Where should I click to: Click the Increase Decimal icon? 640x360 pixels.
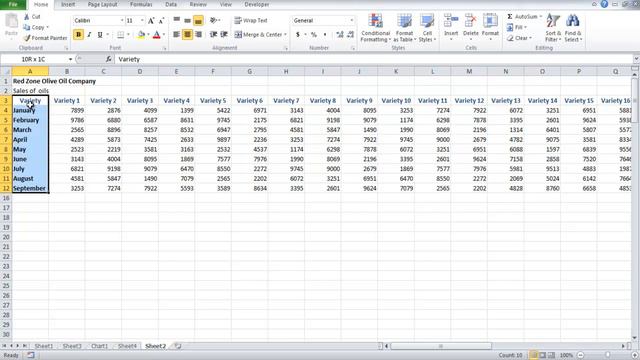(340, 35)
